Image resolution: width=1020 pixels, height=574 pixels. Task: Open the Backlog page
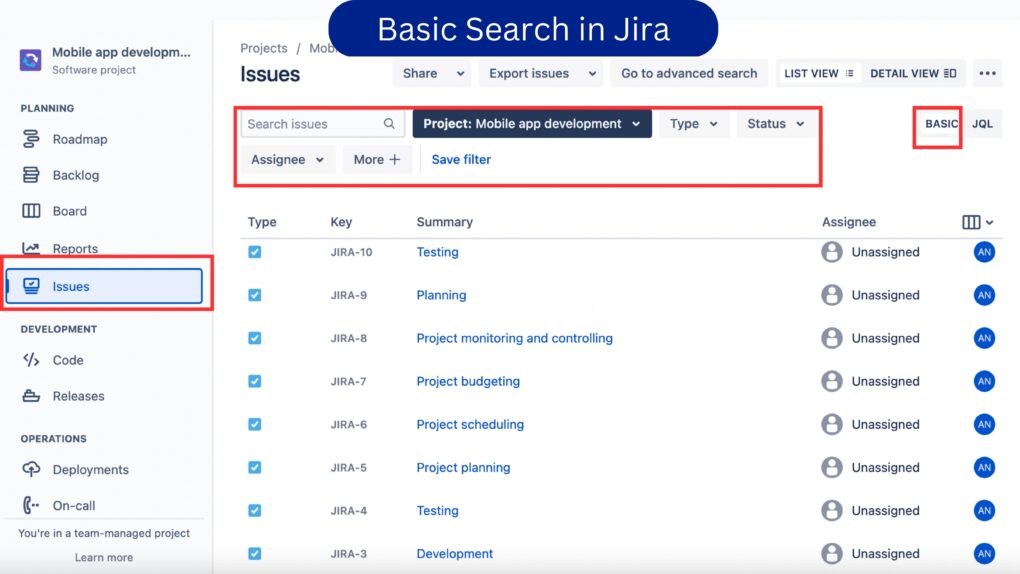point(76,175)
